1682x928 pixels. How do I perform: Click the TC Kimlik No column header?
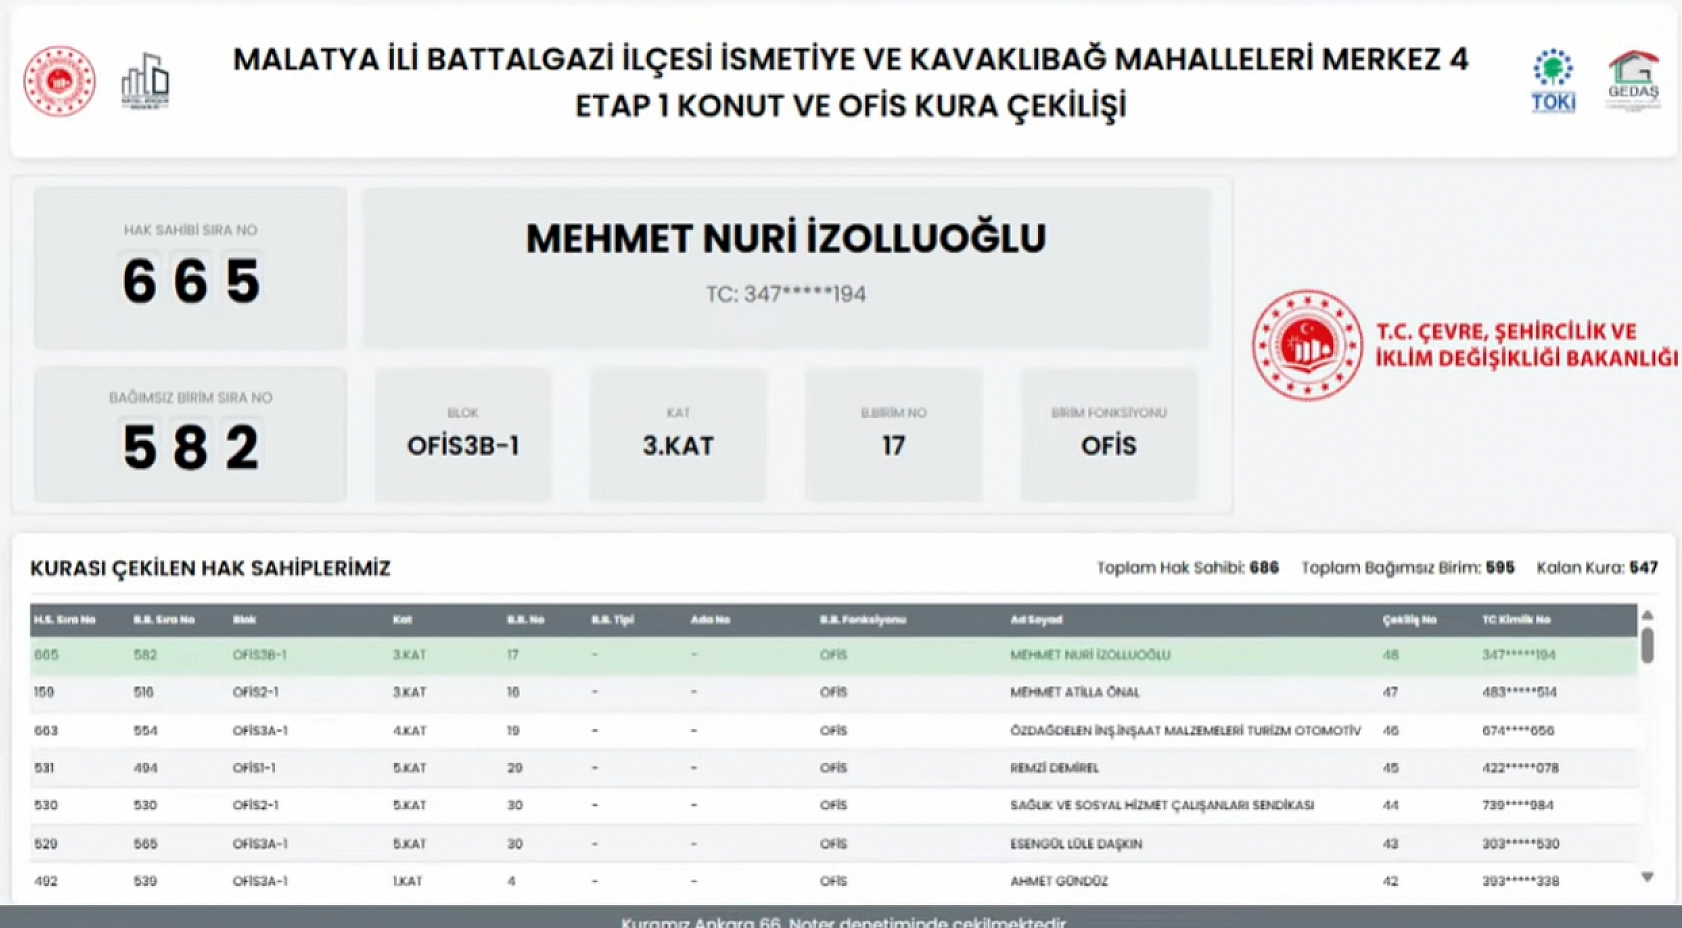coord(1513,619)
